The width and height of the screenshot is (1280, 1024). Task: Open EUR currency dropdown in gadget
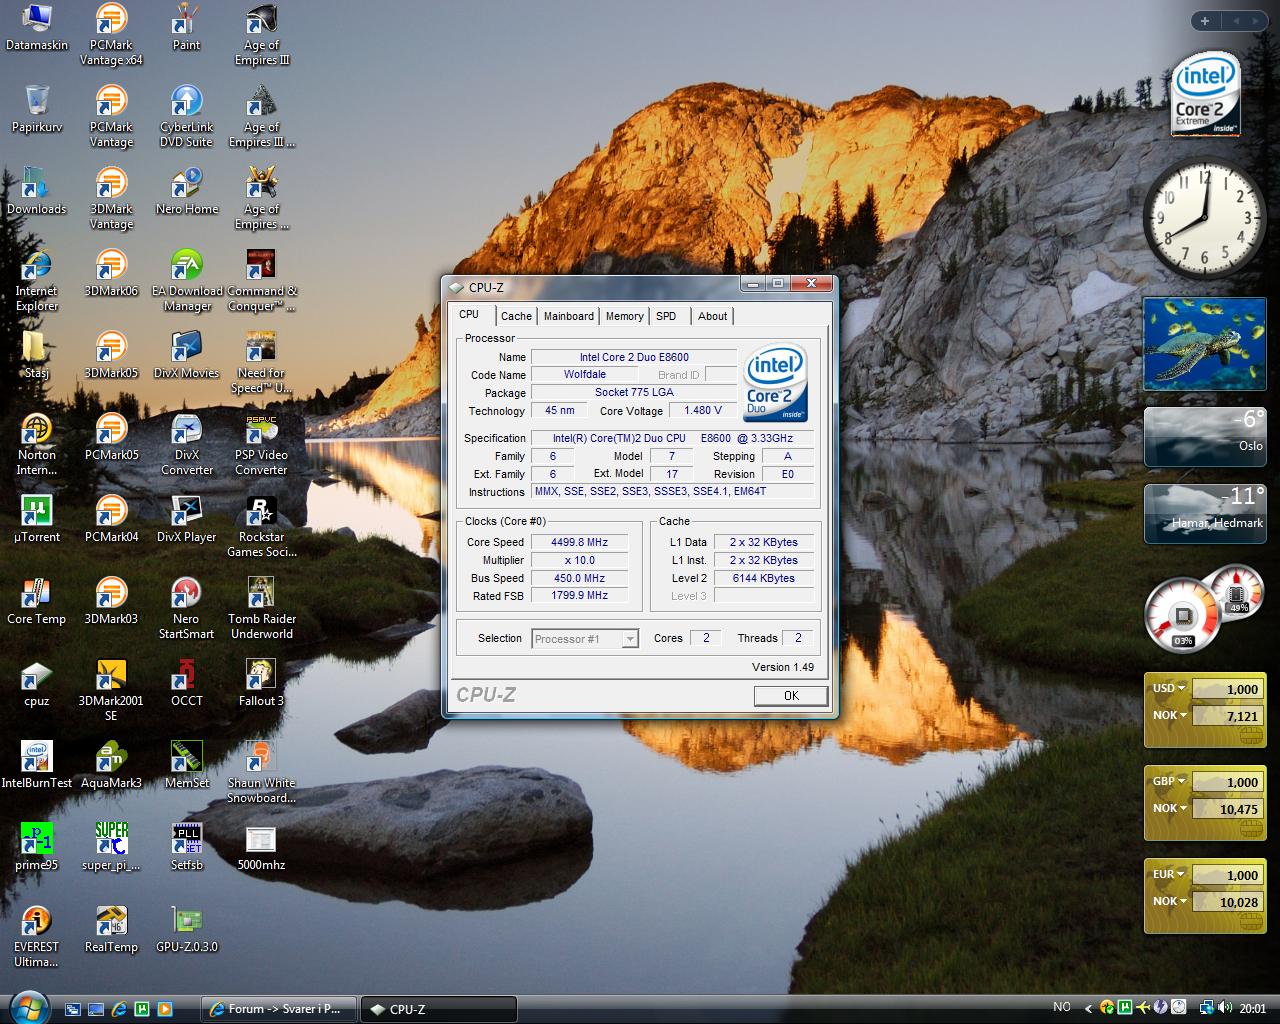click(x=1168, y=874)
